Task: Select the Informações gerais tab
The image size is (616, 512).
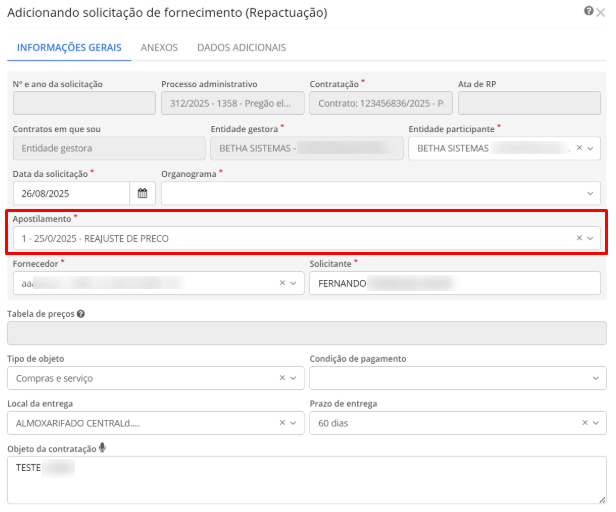Action: pyautogui.click(x=69, y=47)
